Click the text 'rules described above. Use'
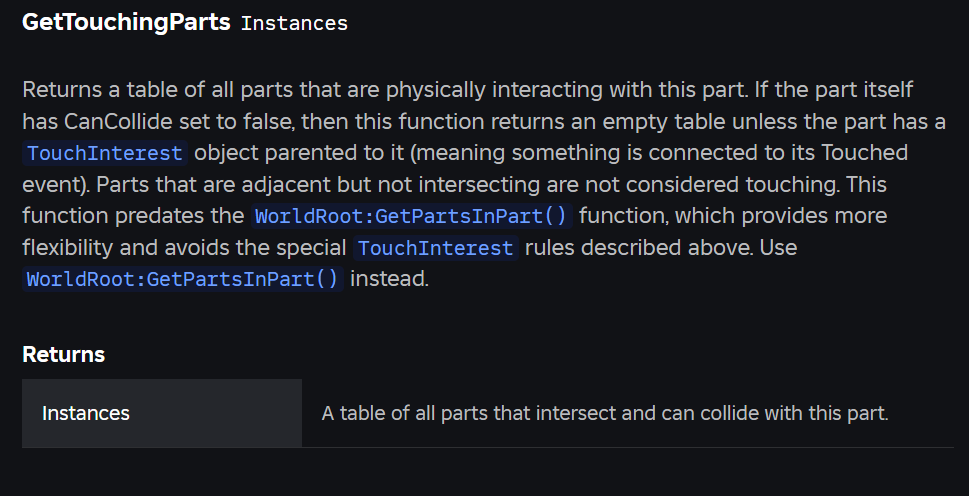The height and width of the screenshot is (496, 969). pyautogui.click(x=661, y=247)
